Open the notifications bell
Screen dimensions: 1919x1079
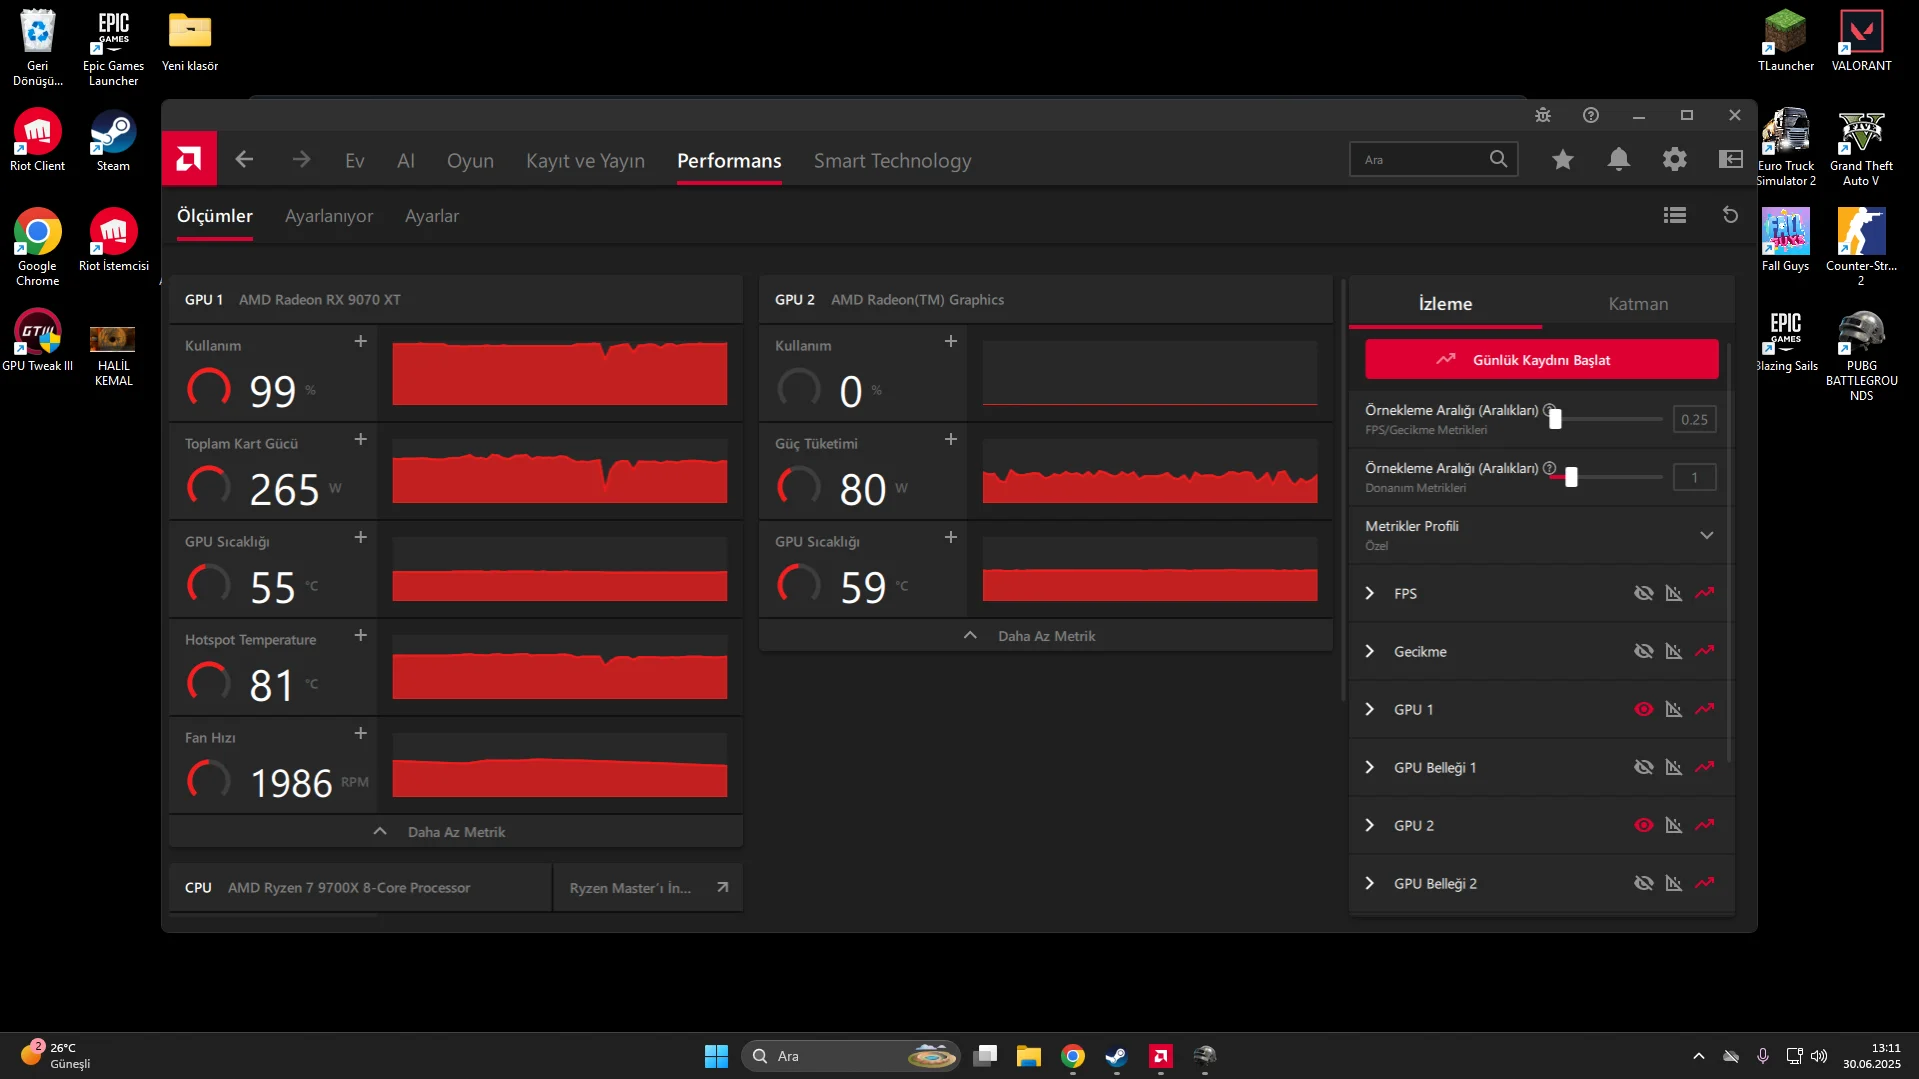coord(1618,159)
